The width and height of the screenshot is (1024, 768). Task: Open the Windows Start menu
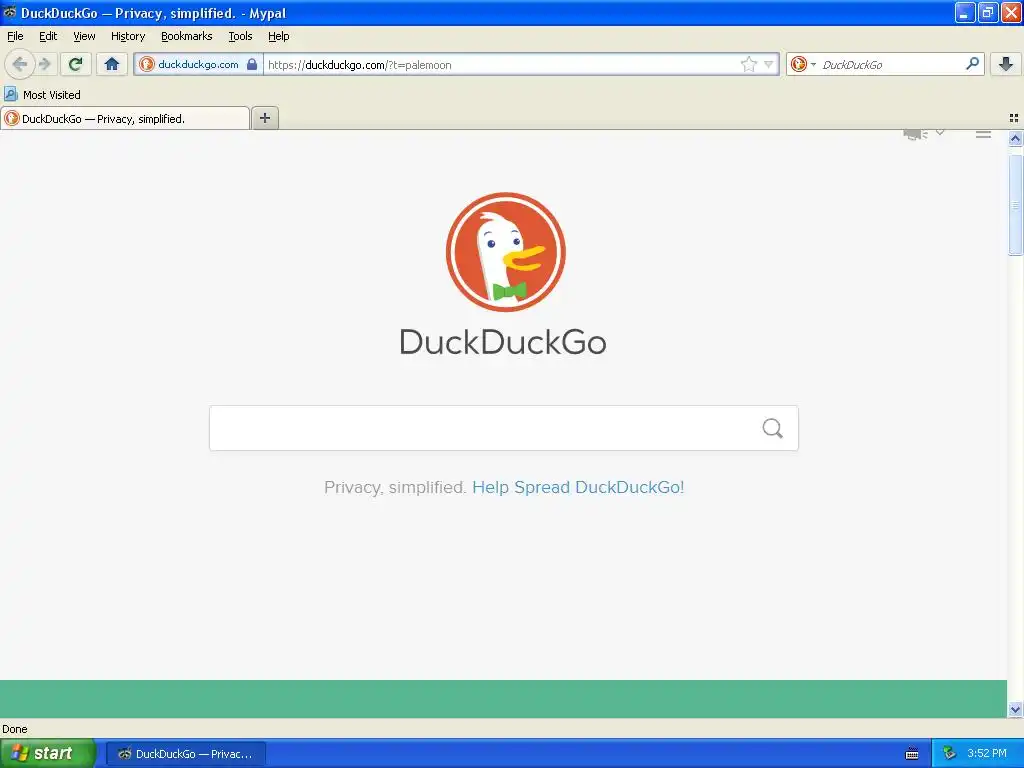(48, 753)
